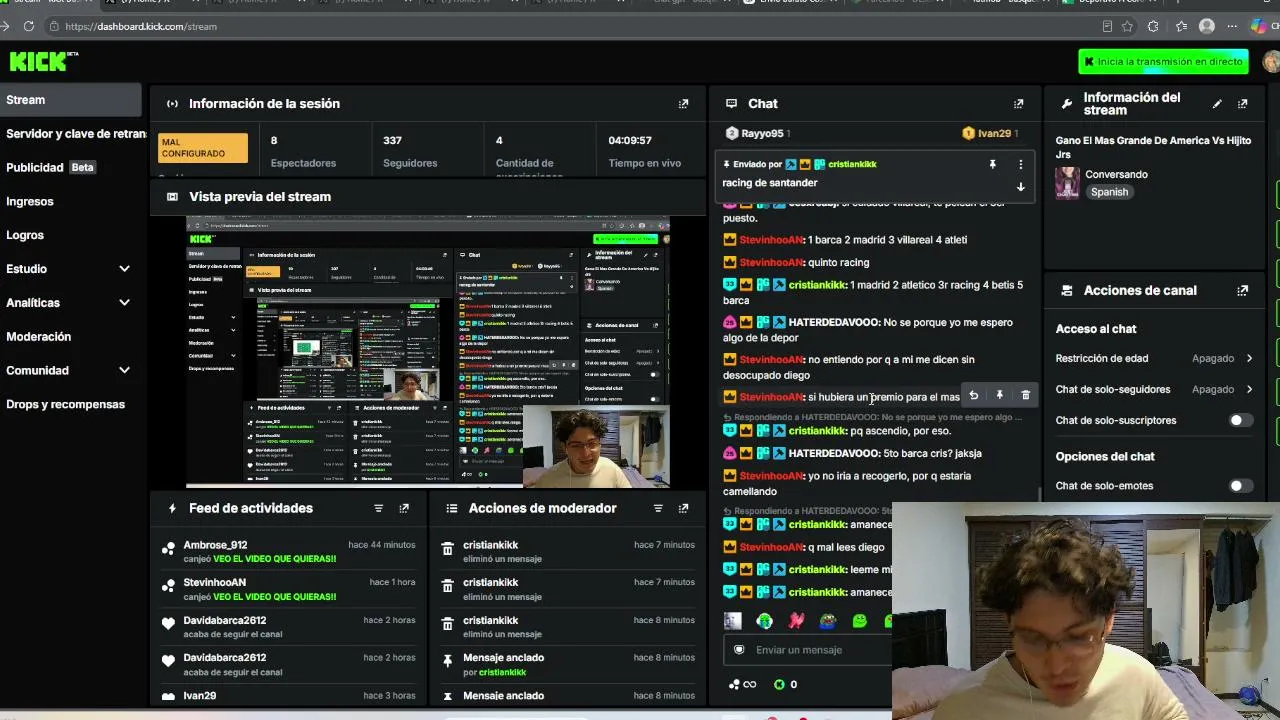Focus the Enviar un mensaje chat box
The image size is (1280, 720).
(x=805, y=650)
